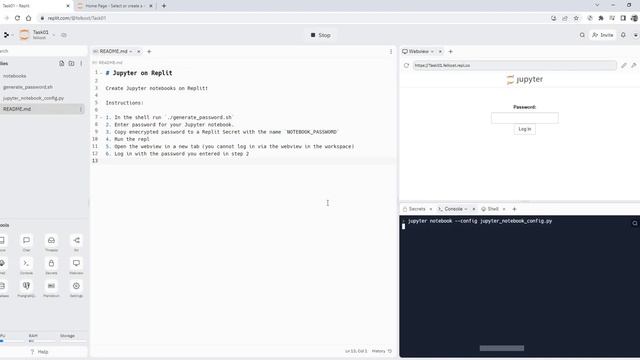This screenshot has width=640, height=360.
Task: Reload the browser page
Action: [17, 18]
